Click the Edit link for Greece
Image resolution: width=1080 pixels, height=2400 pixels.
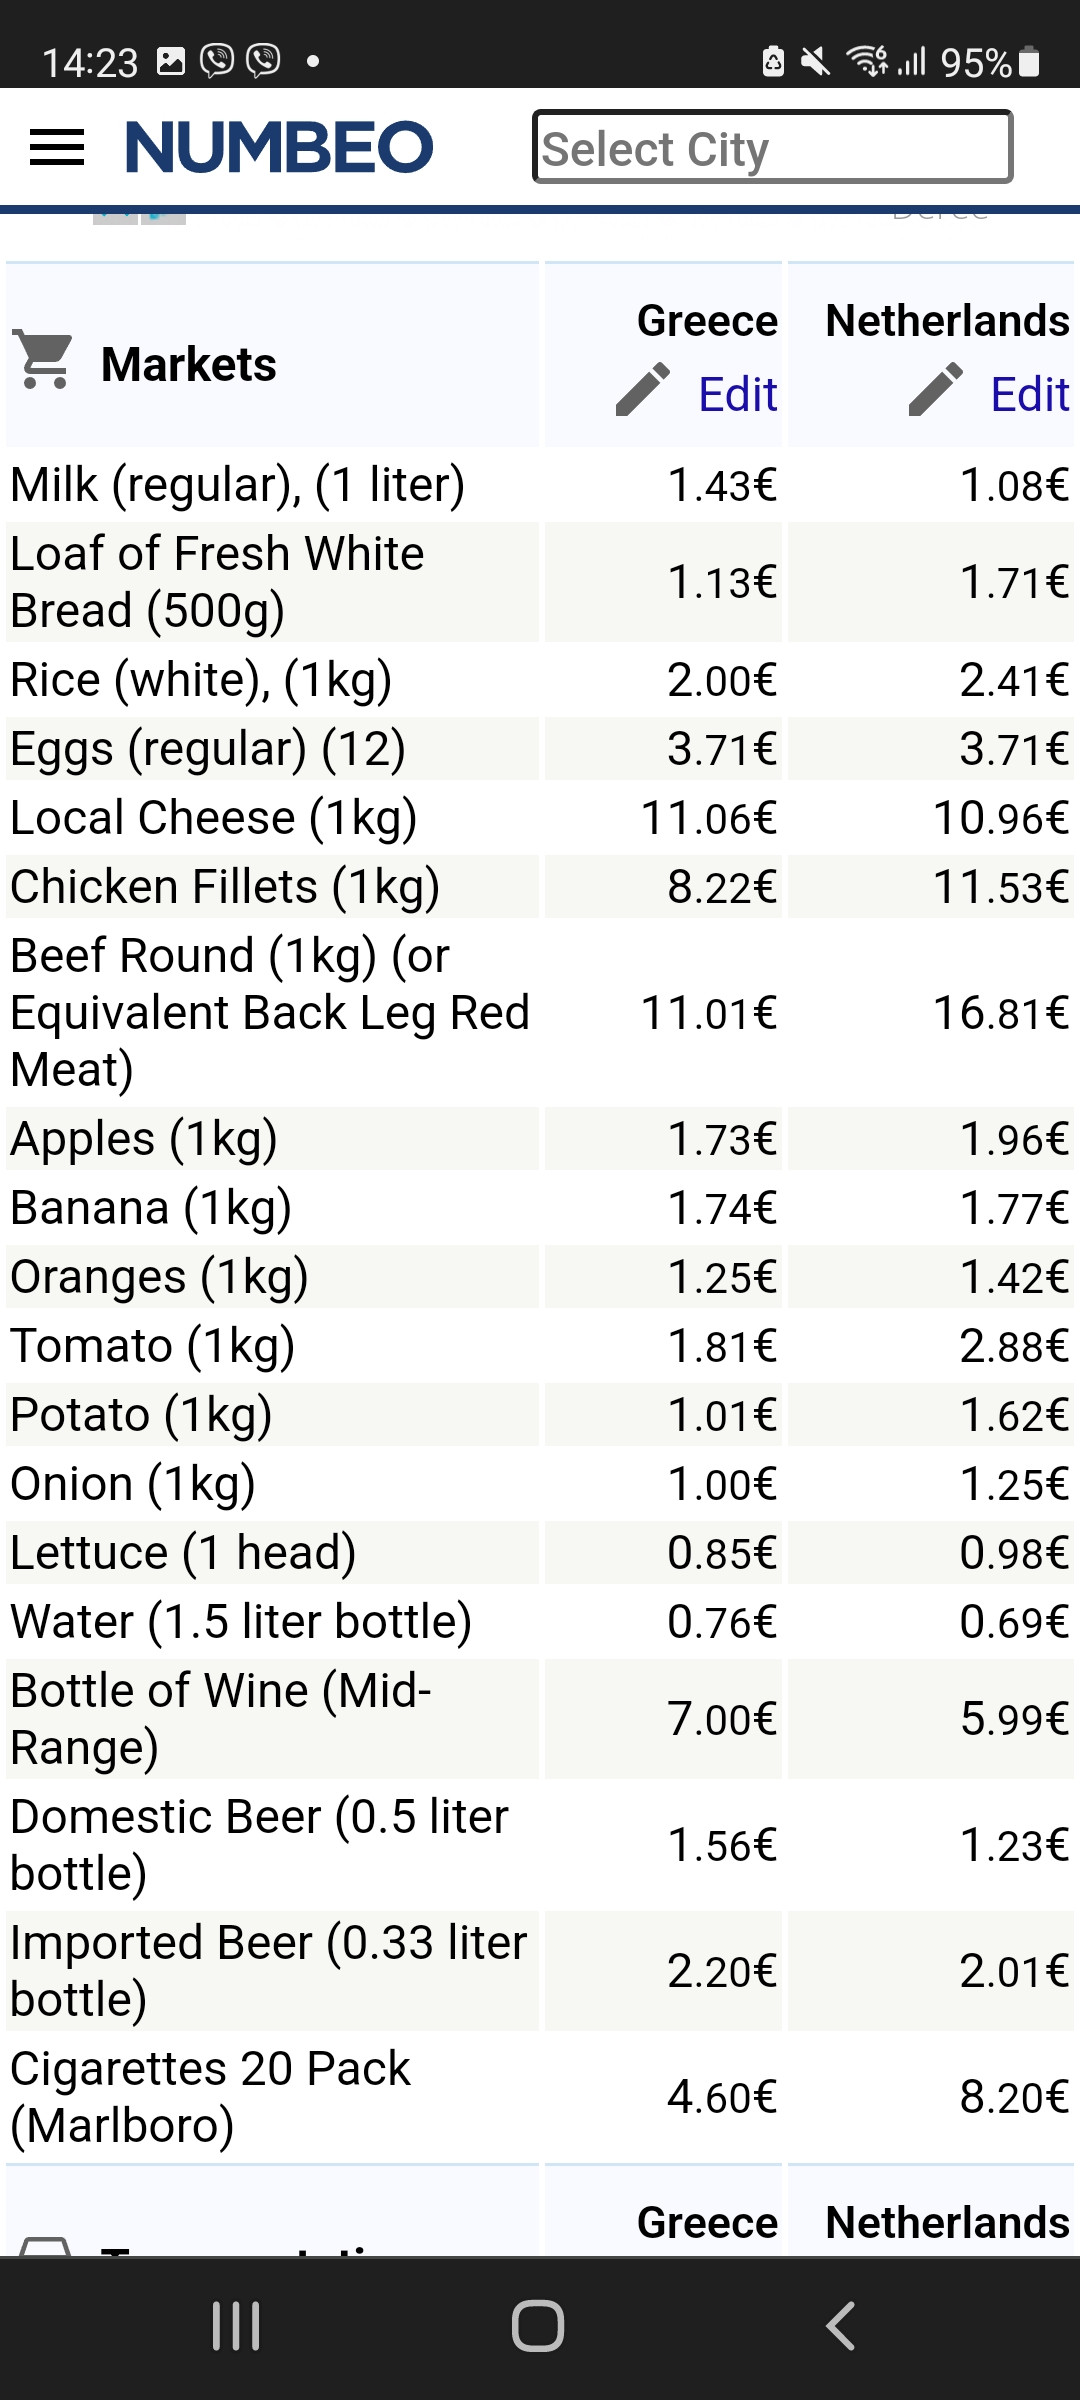pyautogui.click(x=738, y=394)
